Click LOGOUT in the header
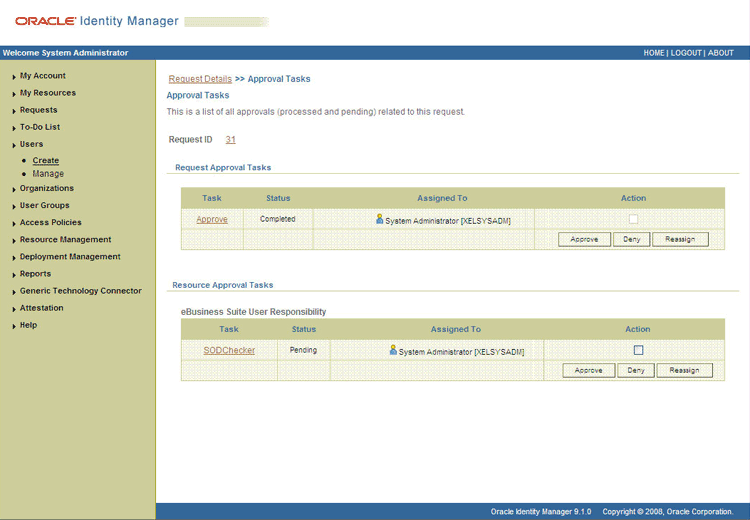This screenshot has width=750, height=520. (686, 53)
